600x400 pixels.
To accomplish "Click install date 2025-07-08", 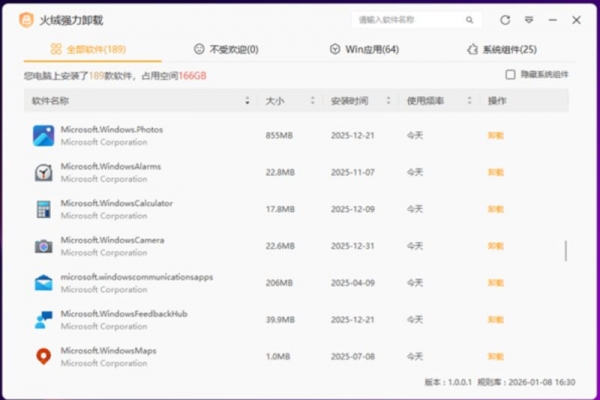I will pos(352,356).
